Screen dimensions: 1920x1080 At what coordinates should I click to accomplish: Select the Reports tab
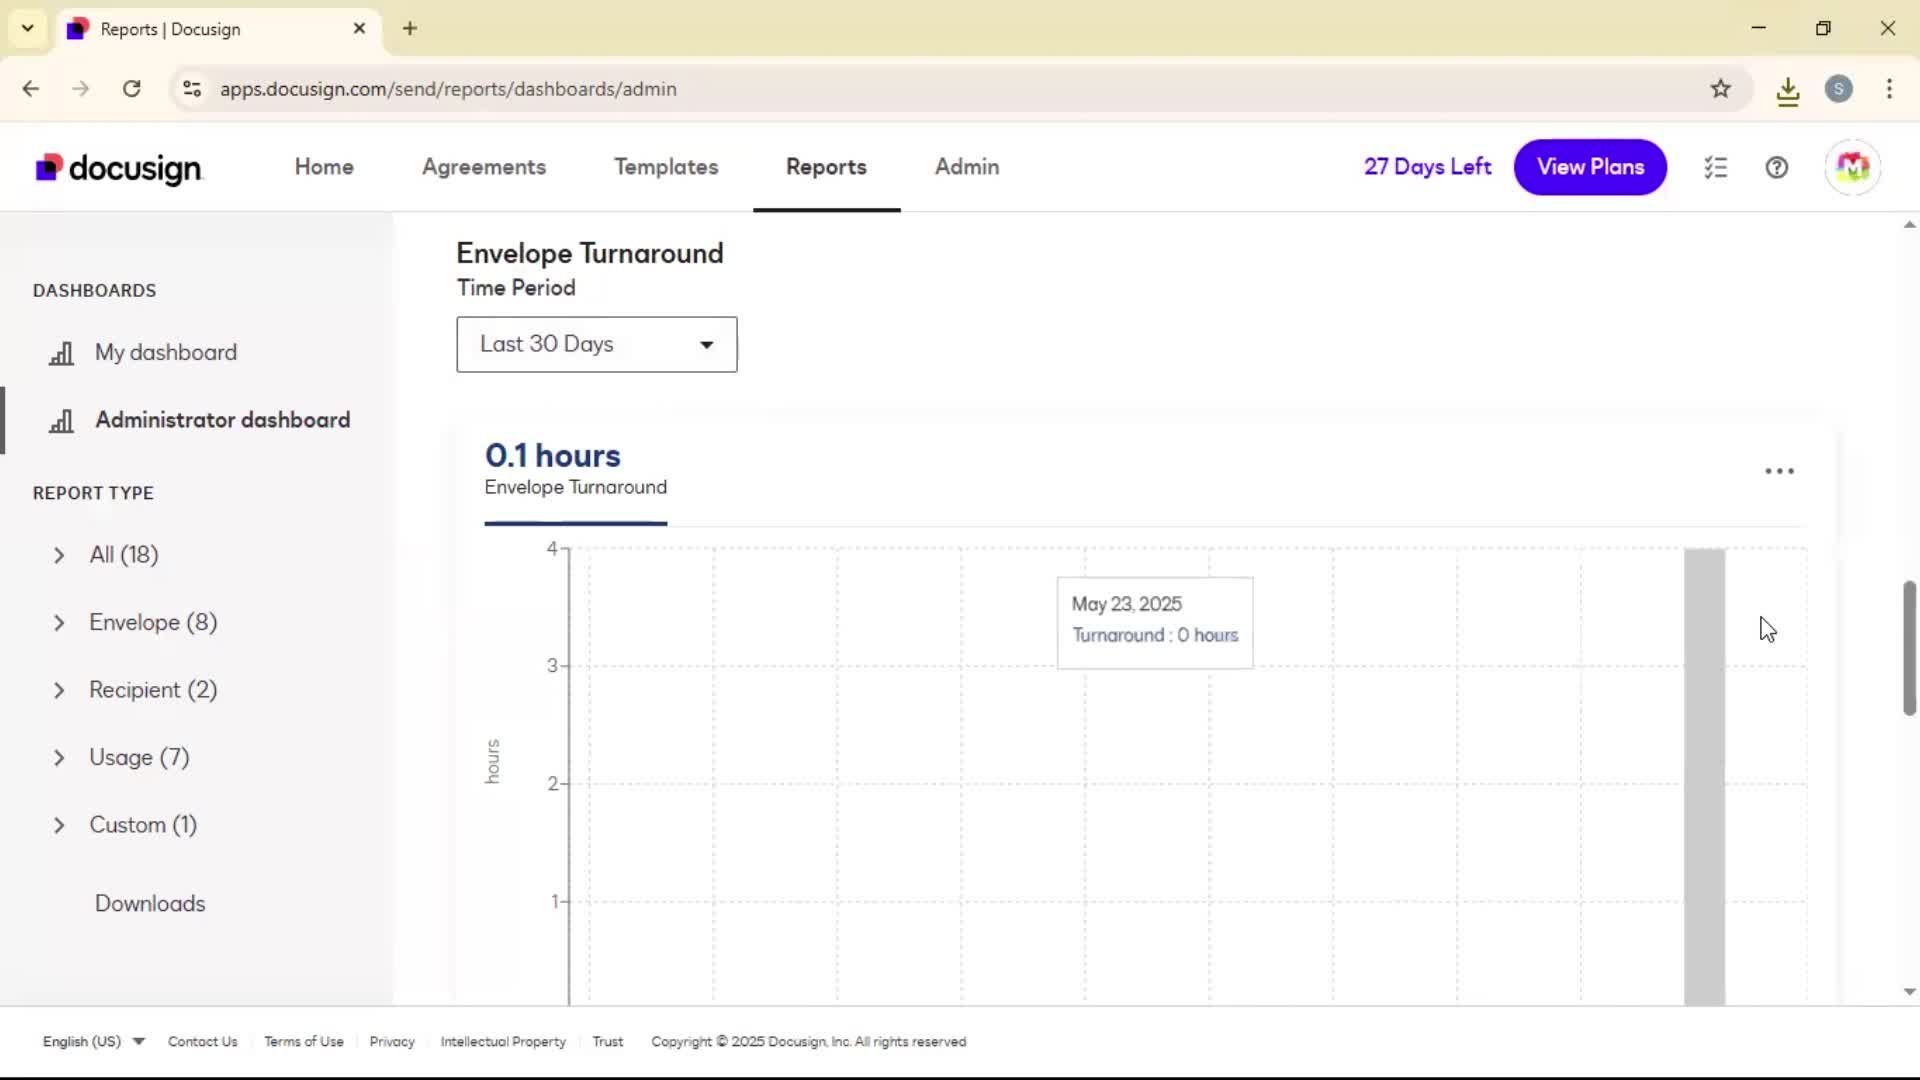[826, 167]
